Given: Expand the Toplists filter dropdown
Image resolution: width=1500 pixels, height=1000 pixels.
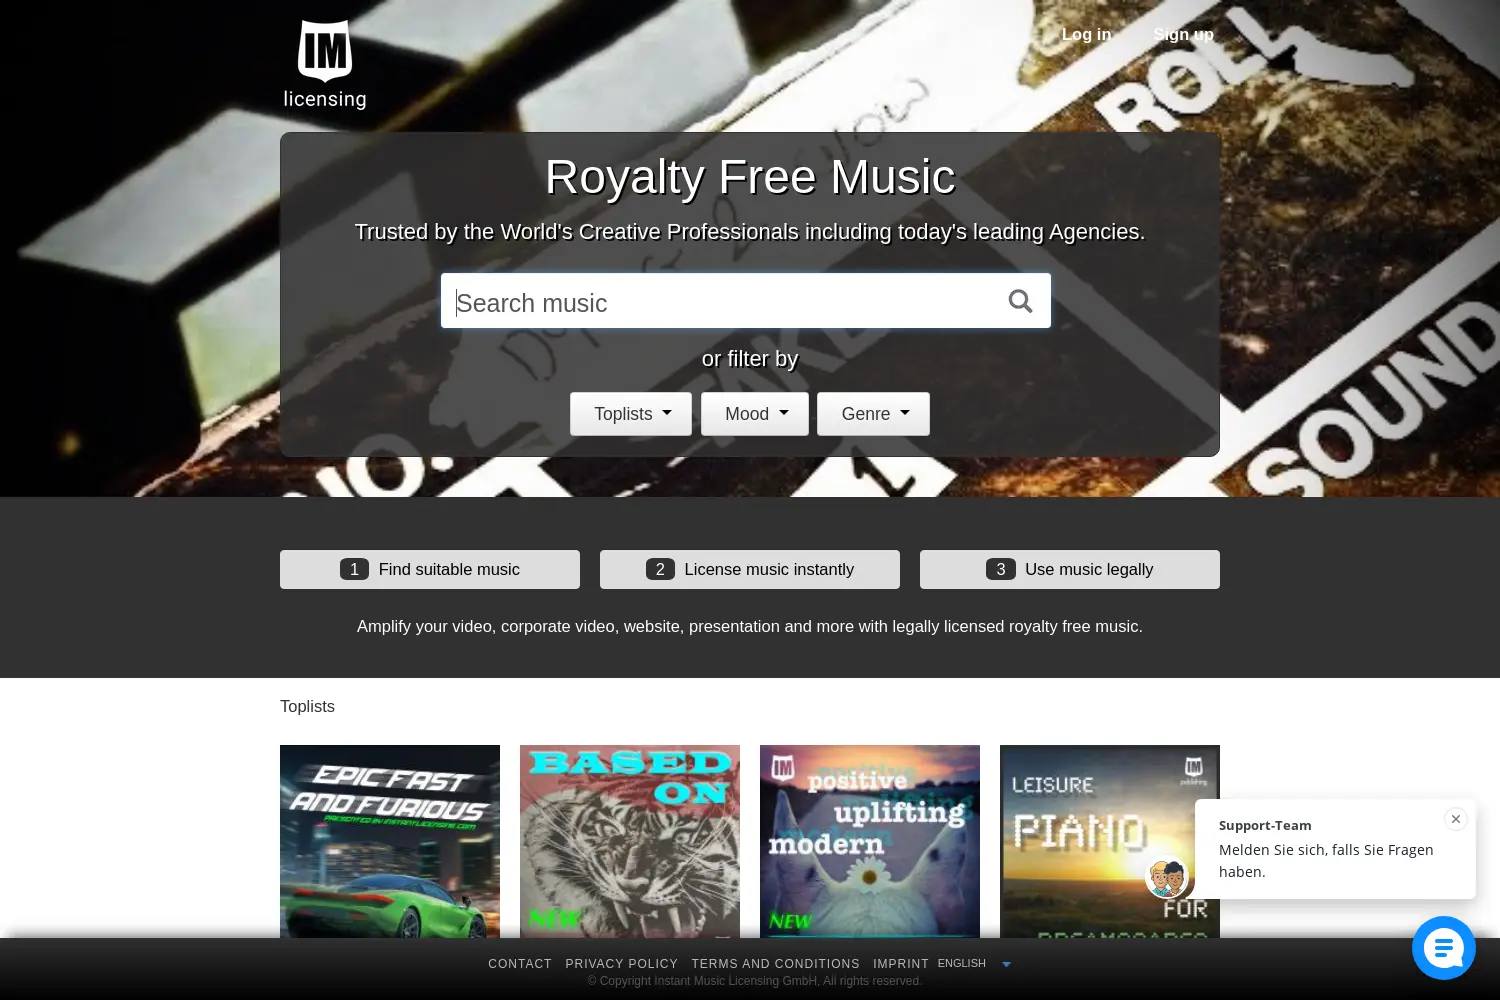Looking at the screenshot, I should pos(631,414).
